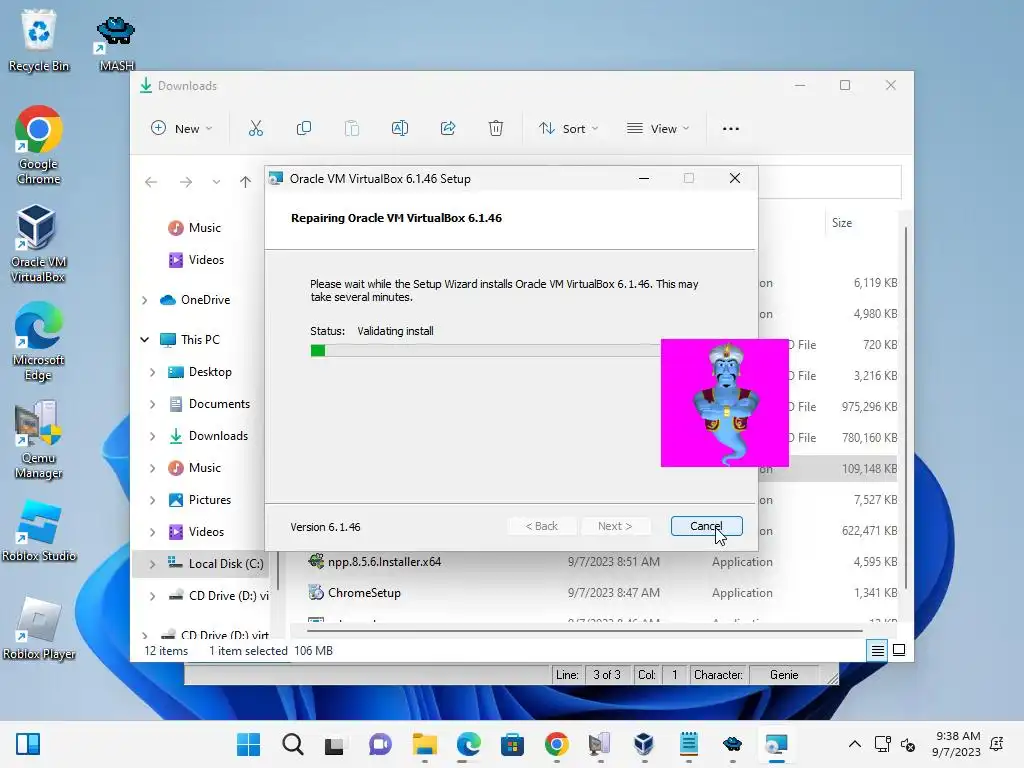
Task: Launch Google Chrome from the desktop
Action: pyautogui.click(x=39, y=145)
